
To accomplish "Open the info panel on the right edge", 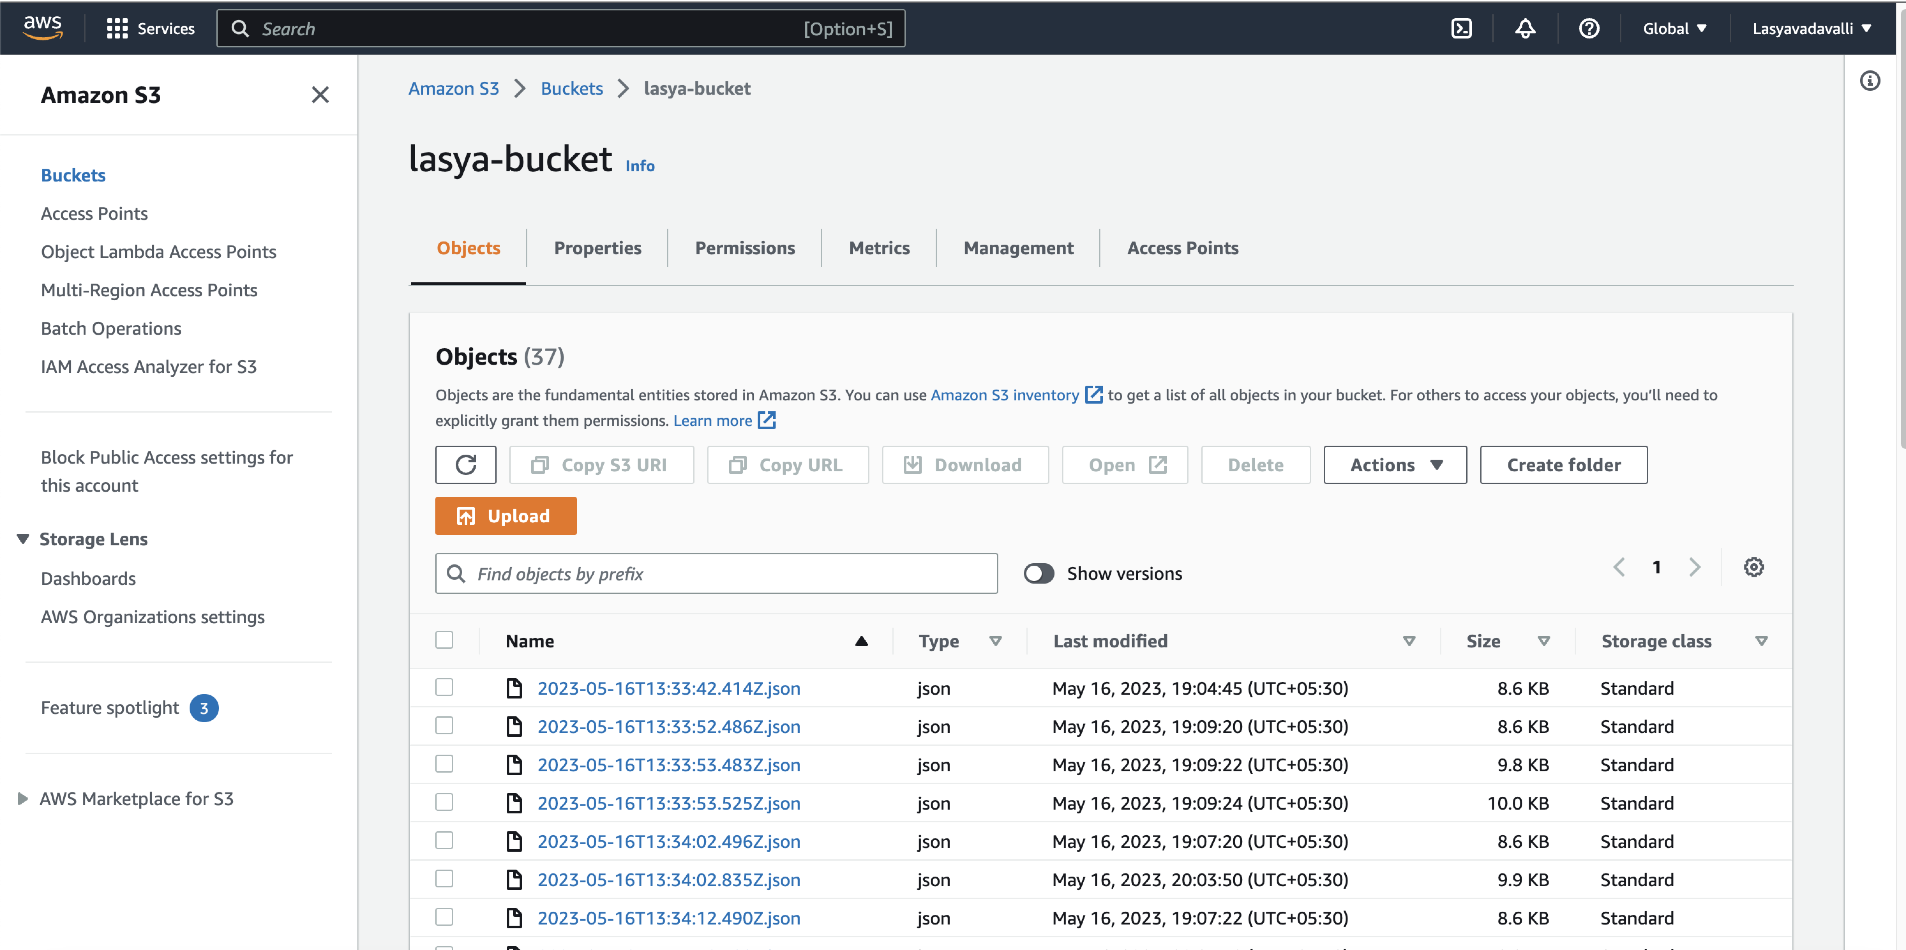I will coord(1871,81).
